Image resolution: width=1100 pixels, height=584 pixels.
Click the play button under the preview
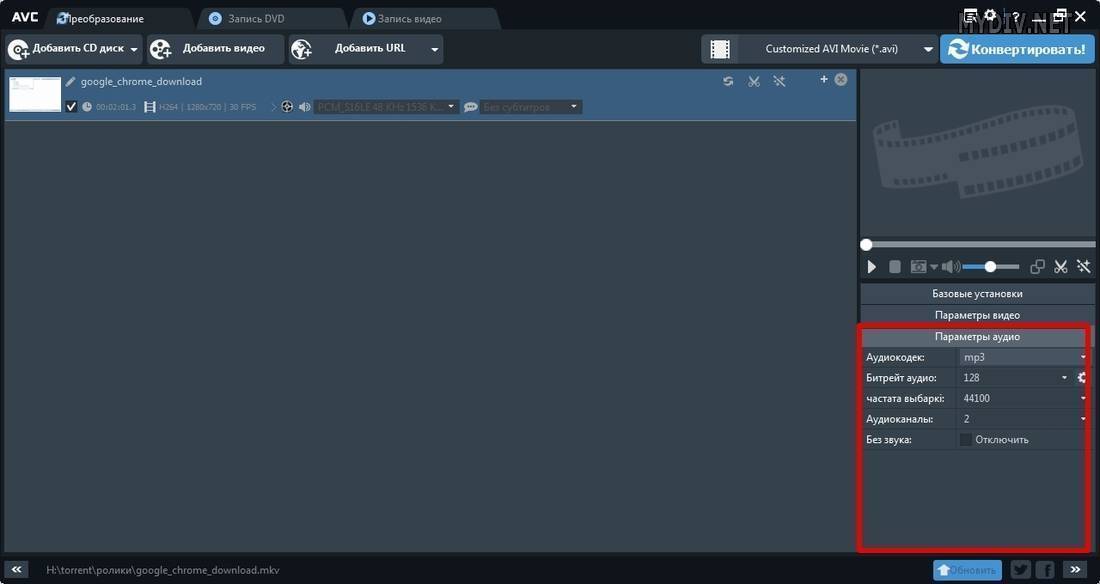[x=871, y=267]
